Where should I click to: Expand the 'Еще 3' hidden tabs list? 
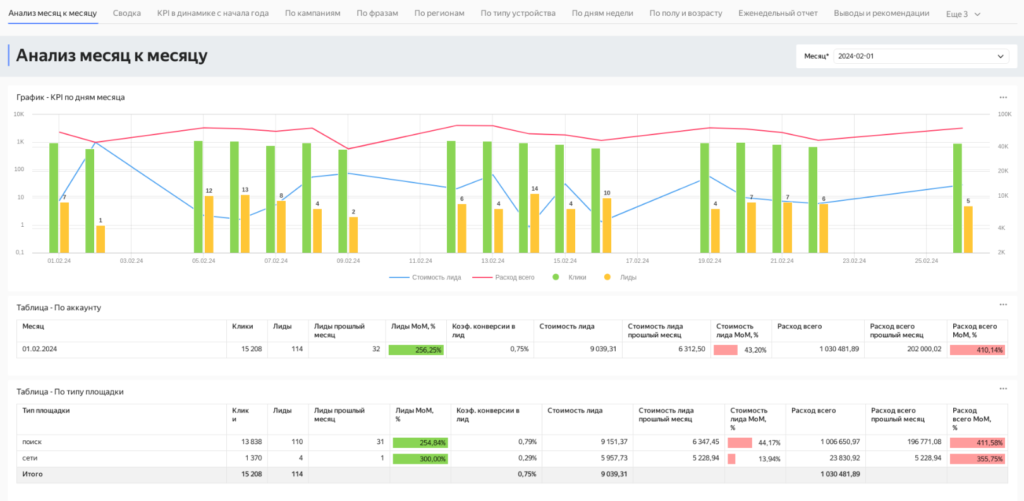click(x=965, y=13)
